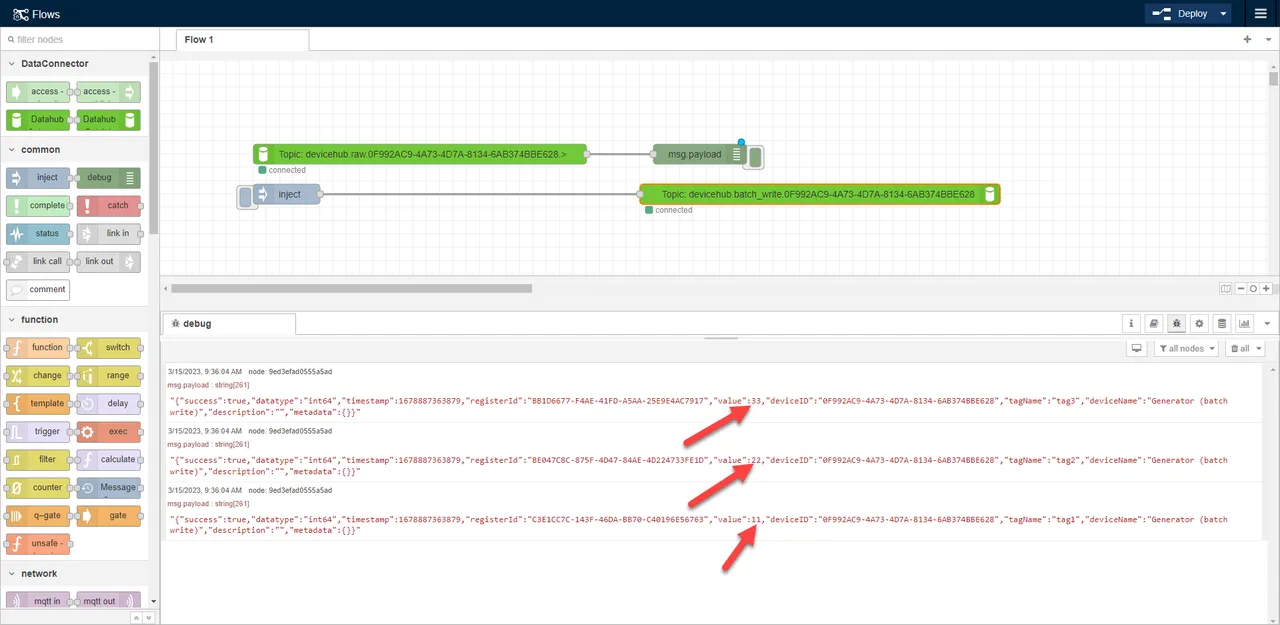This screenshot has height=625, width=1280.
Task: Trigger the inject node manually
Action: coord(243,196)
